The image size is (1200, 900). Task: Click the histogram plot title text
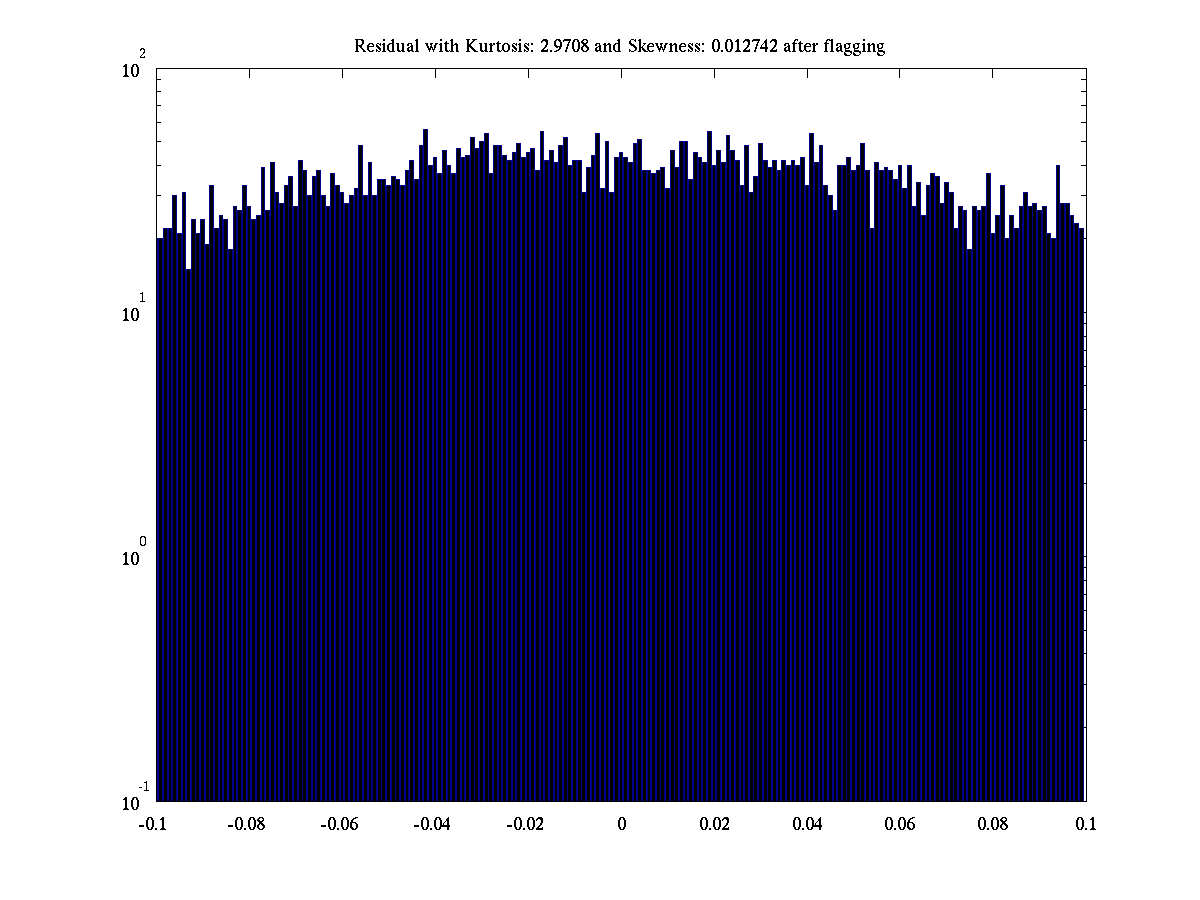coord(619,46)
